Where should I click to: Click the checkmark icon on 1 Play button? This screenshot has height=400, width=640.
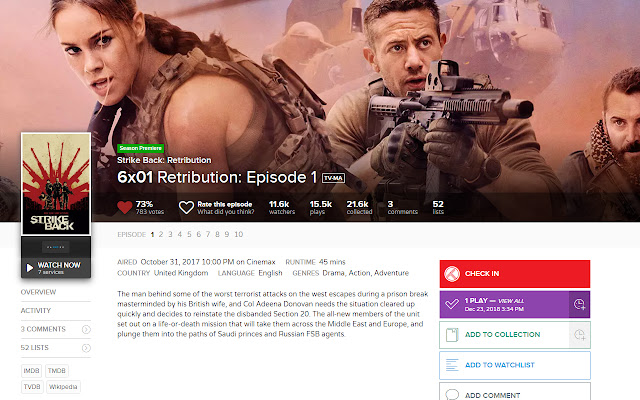coord(452,304)
